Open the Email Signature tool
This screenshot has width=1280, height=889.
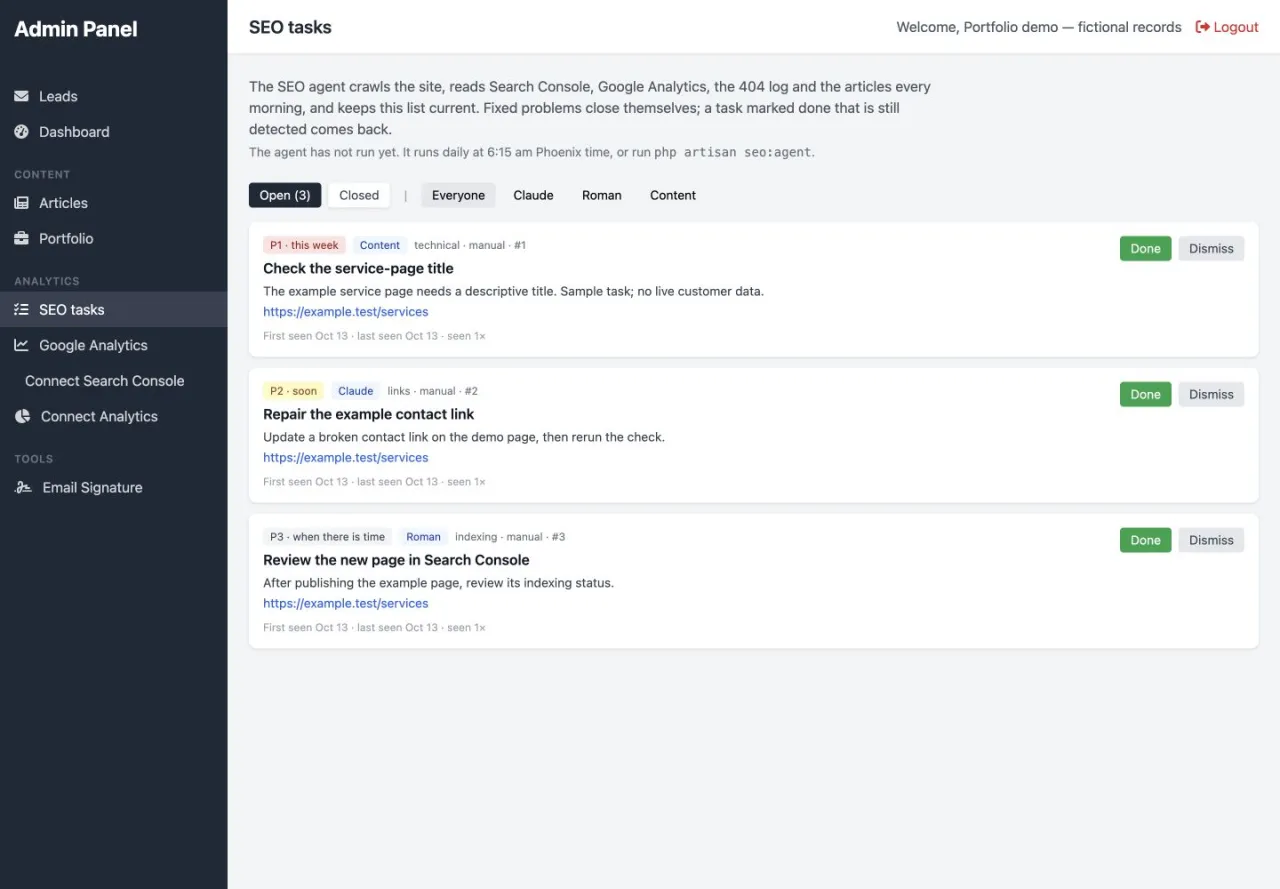point(114,488)
